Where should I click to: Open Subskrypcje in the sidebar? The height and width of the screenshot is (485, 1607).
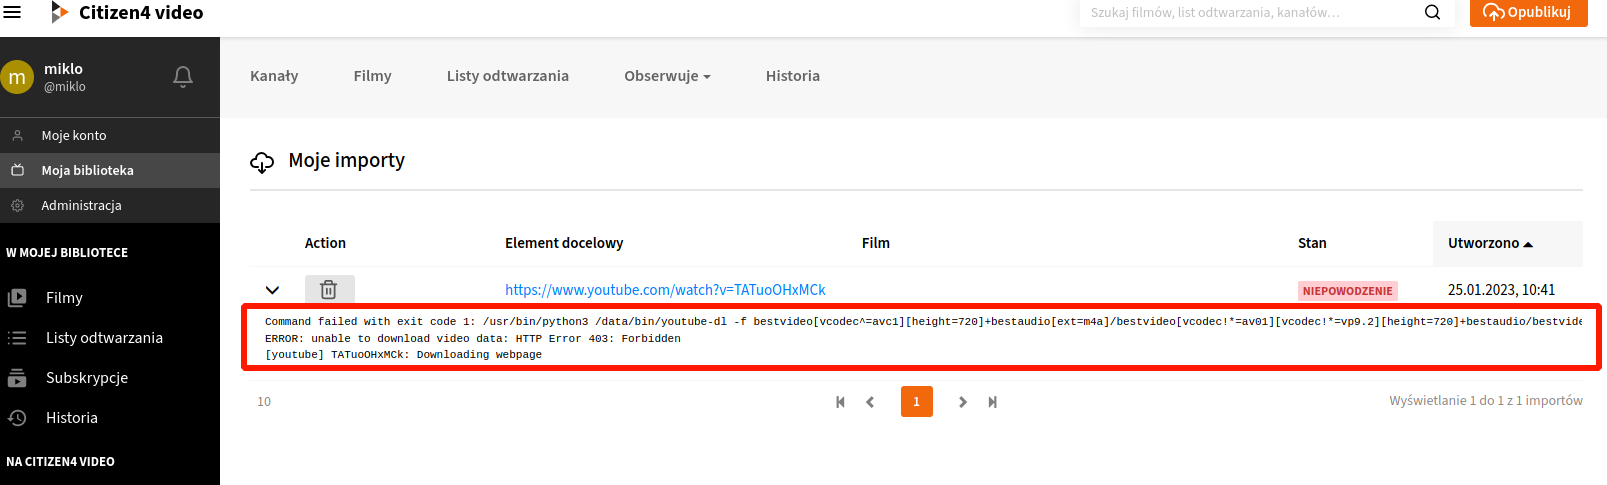86,378
